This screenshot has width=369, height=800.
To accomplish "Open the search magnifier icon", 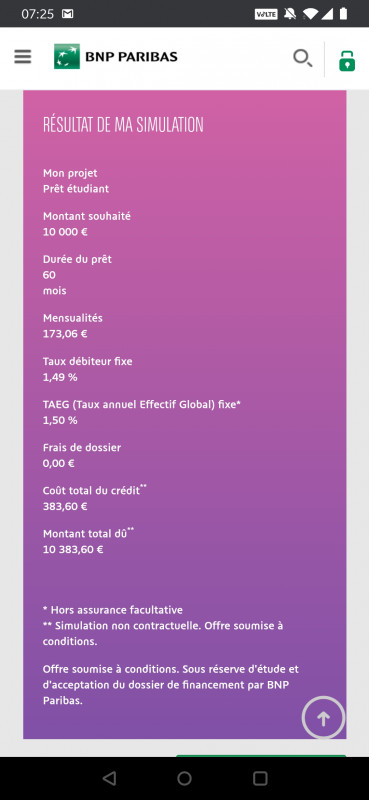I will [303, 58].
